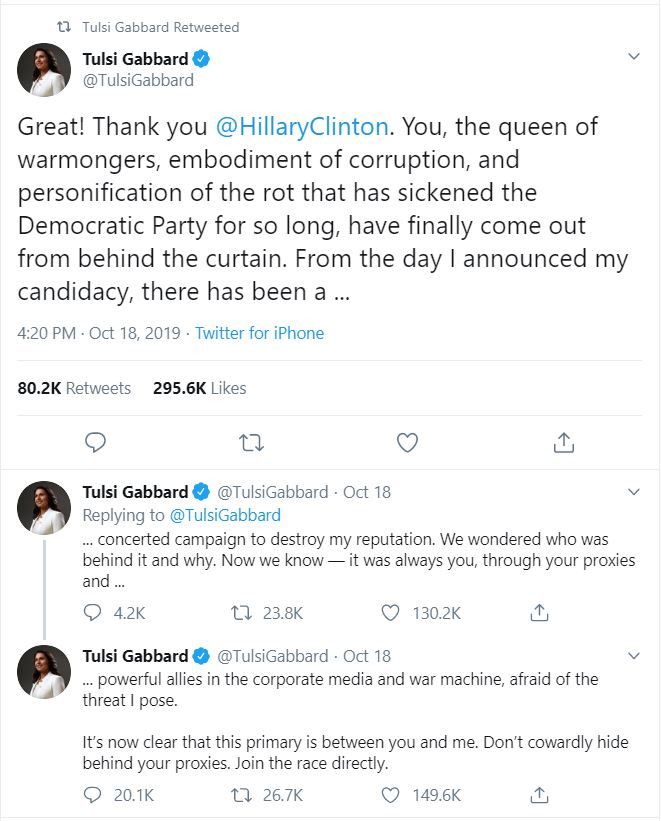Reply to the main Hillary Clinton tweet

pos(96,441)
